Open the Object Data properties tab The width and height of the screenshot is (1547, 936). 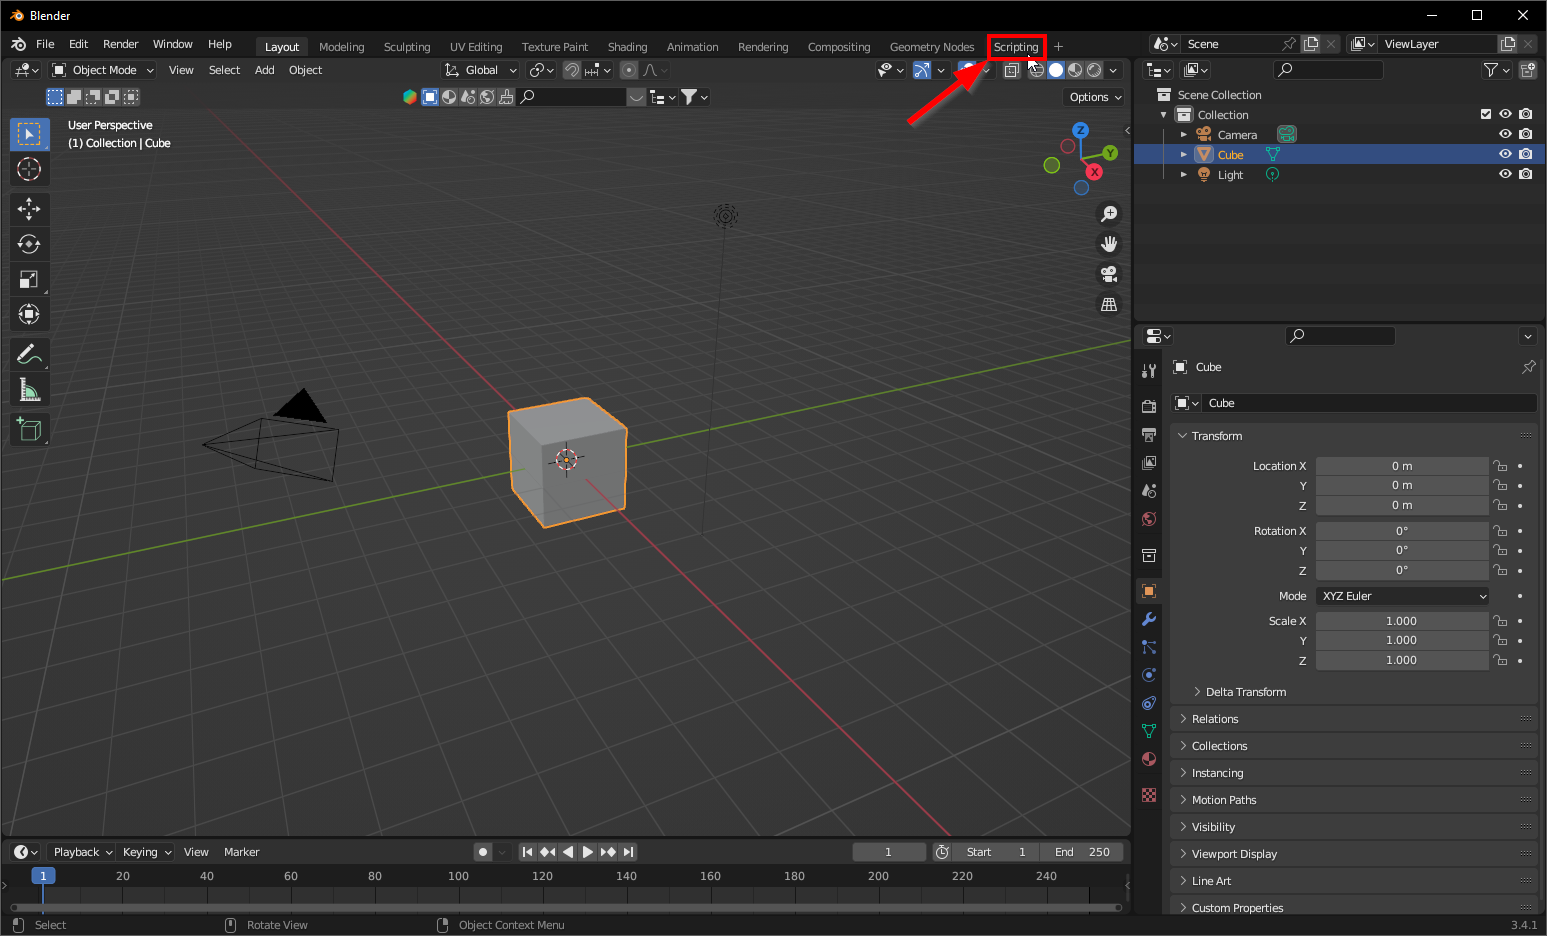pos(1149,731)
